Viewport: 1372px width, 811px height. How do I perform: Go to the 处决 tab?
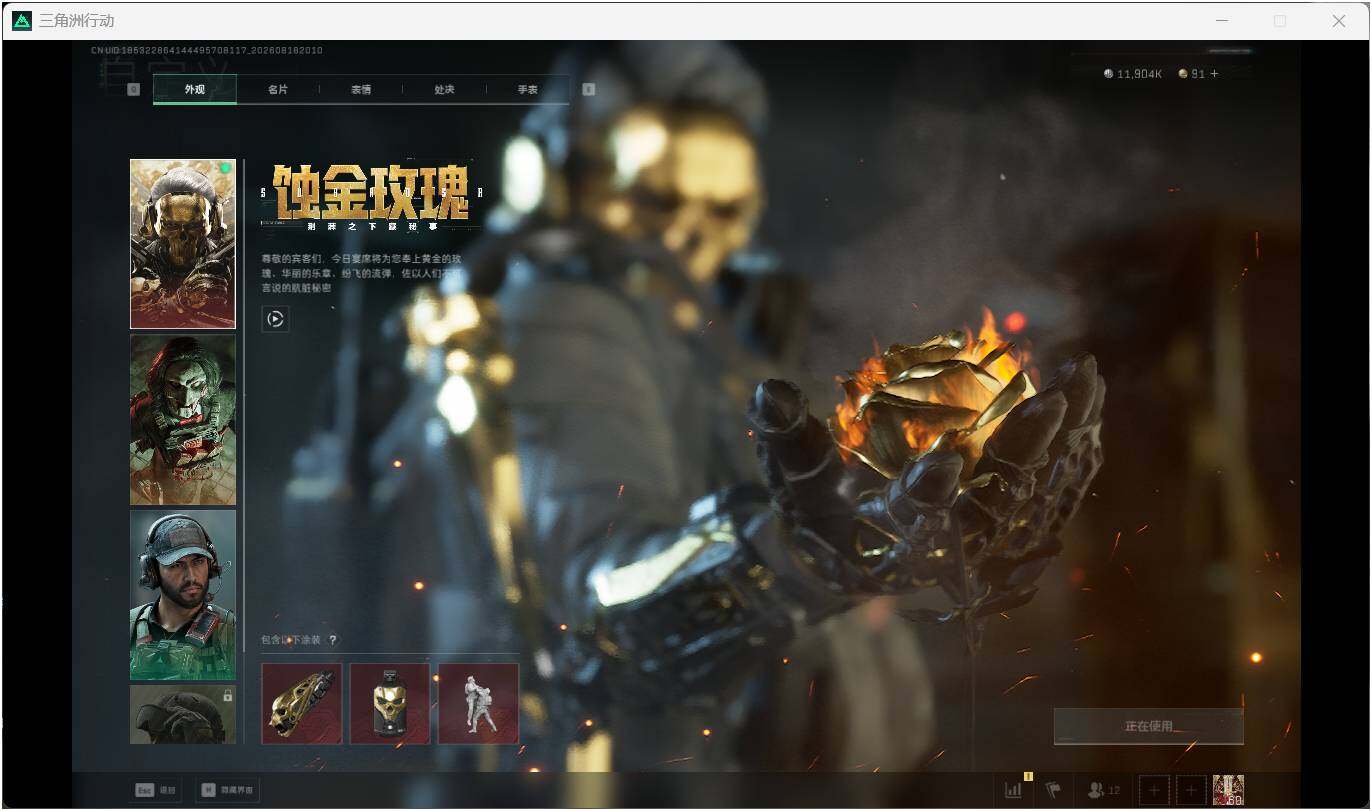click(444, 89)
